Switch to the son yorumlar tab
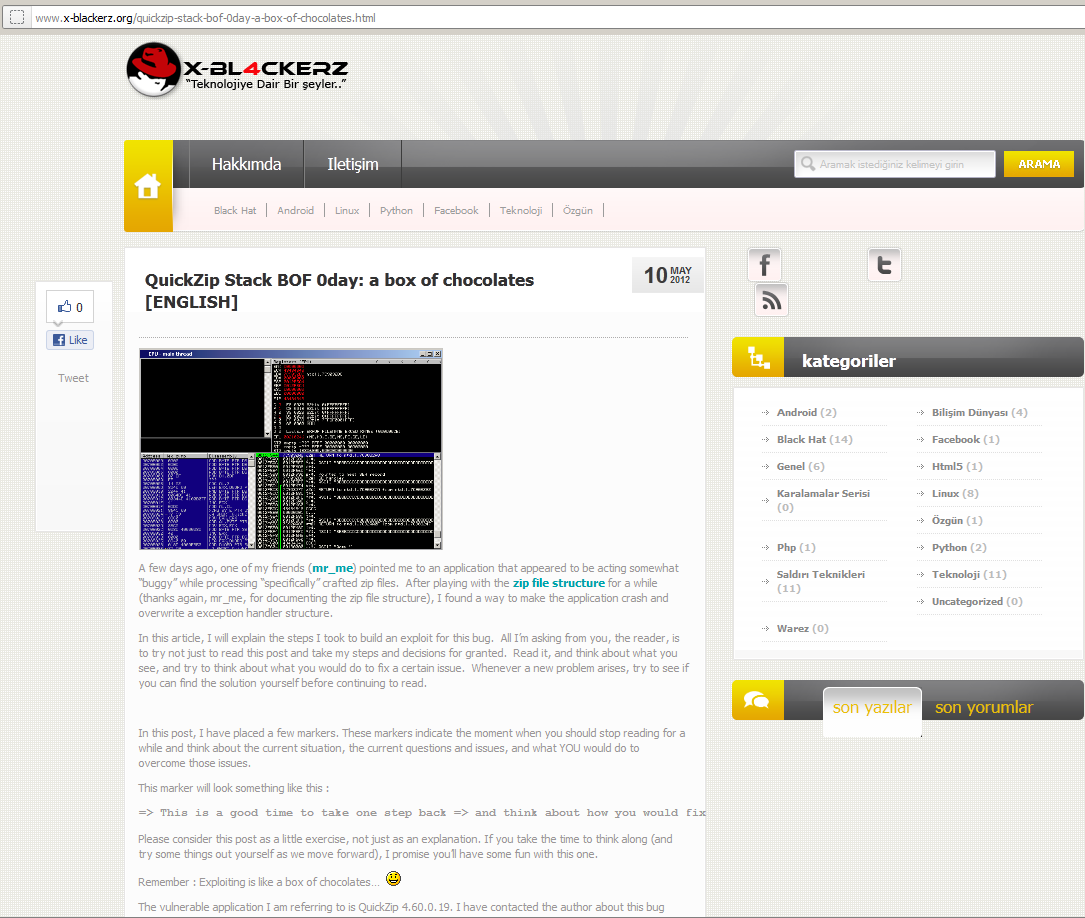The image size is (1085, 918). pyautogui.click(x=983, y=707)
